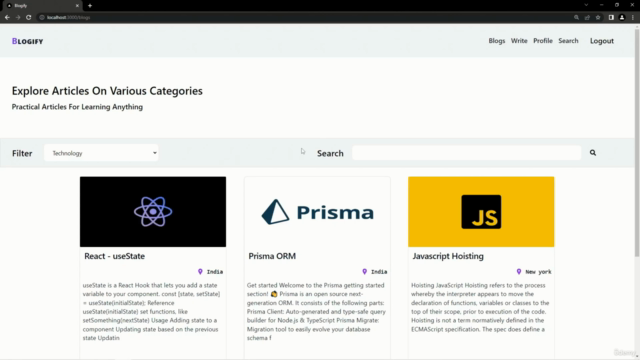Open the Javascript Hoisting article title
This screenshot has height=360, width=640.
pyautogui.click(x=448, y=256)
